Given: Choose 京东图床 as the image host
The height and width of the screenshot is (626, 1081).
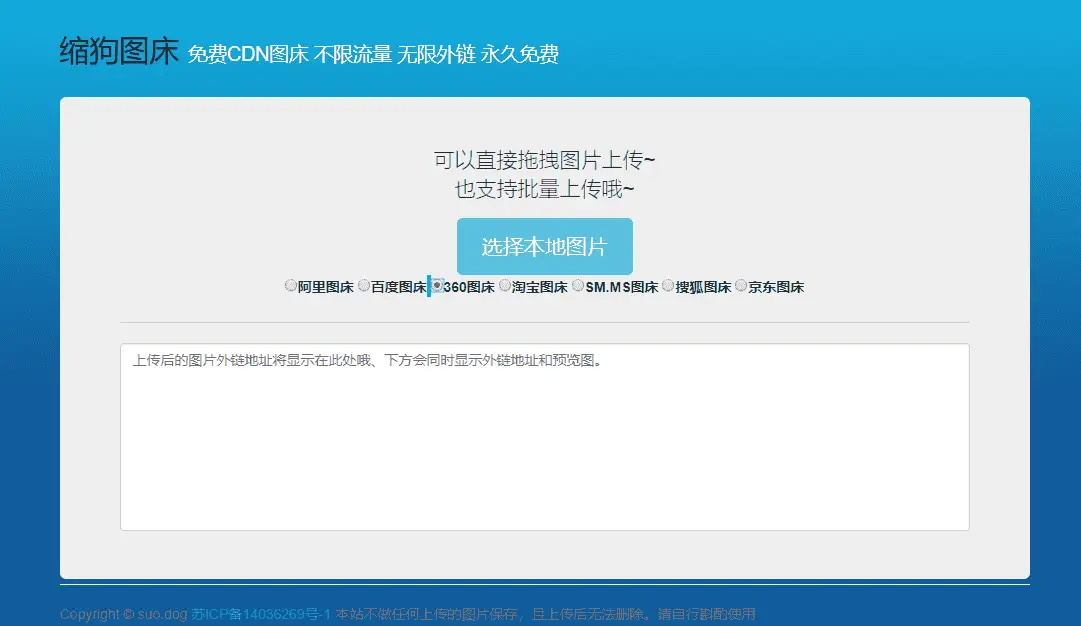Looking at the screenshot, I should (739, 286).
